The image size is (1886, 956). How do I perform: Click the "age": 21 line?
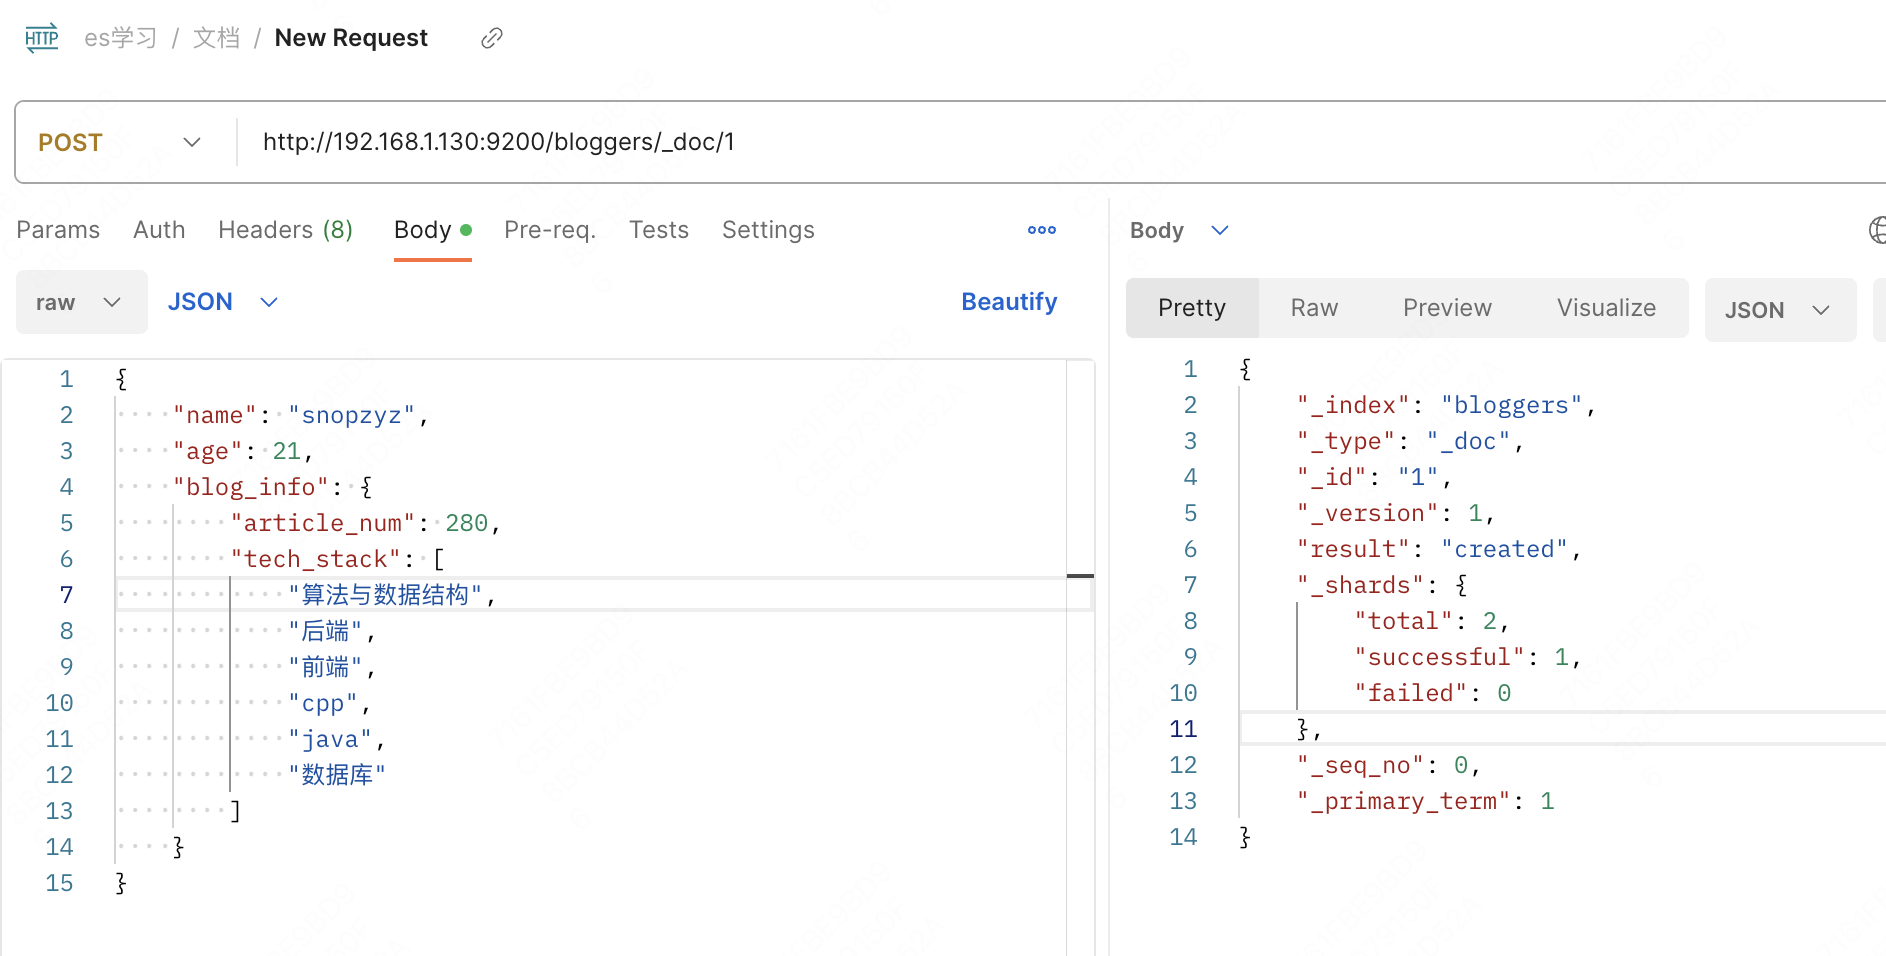coord(243,451)
